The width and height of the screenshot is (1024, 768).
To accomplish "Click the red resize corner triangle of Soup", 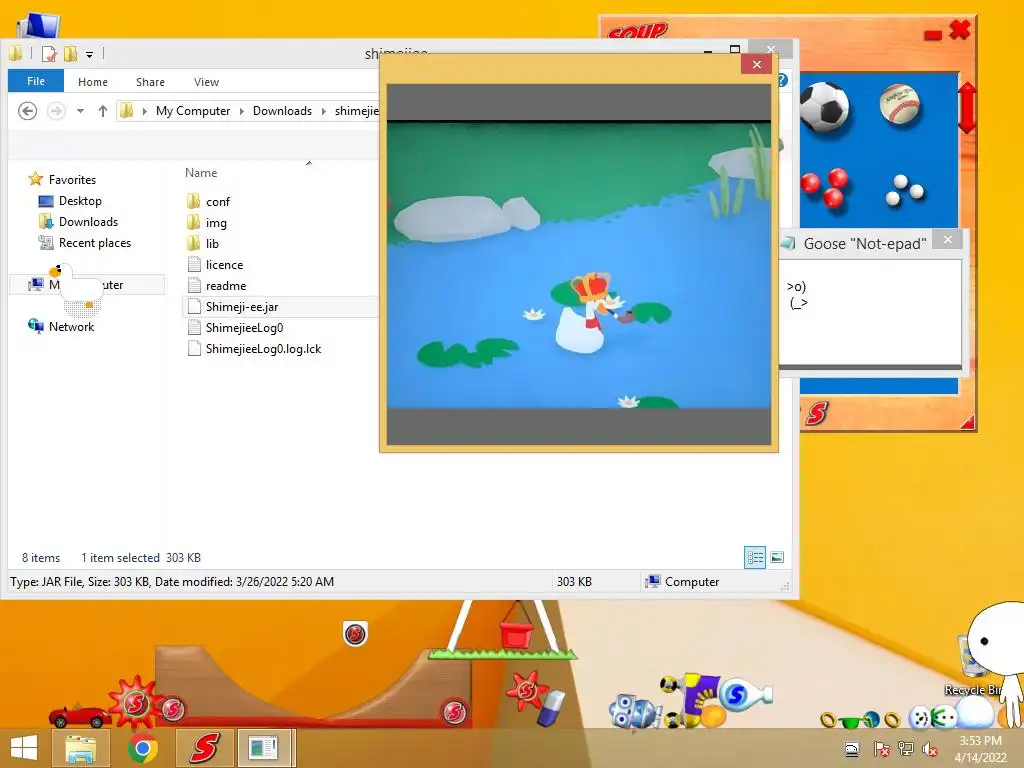I will 967,422.
